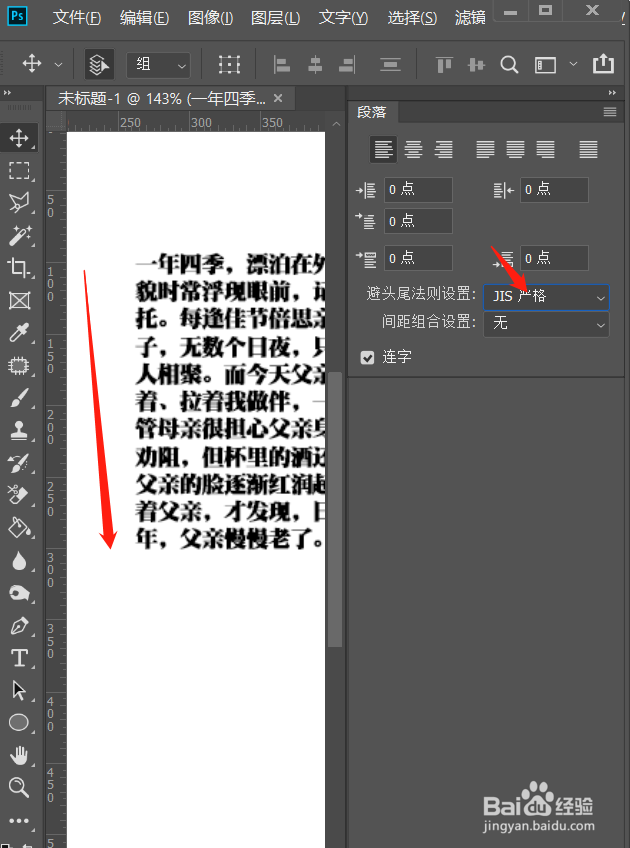Click the Share export icon
The height and width of the screenshot is (848, 630).
[603, 64]
